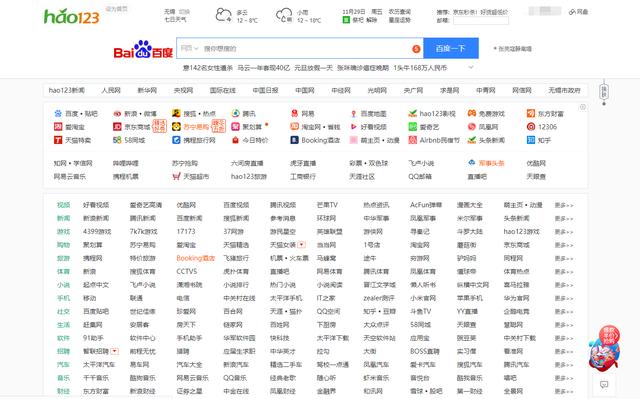The image size is (640, 399).
Task: Open the 视频 category link
Action: click(x=64, y=205)
